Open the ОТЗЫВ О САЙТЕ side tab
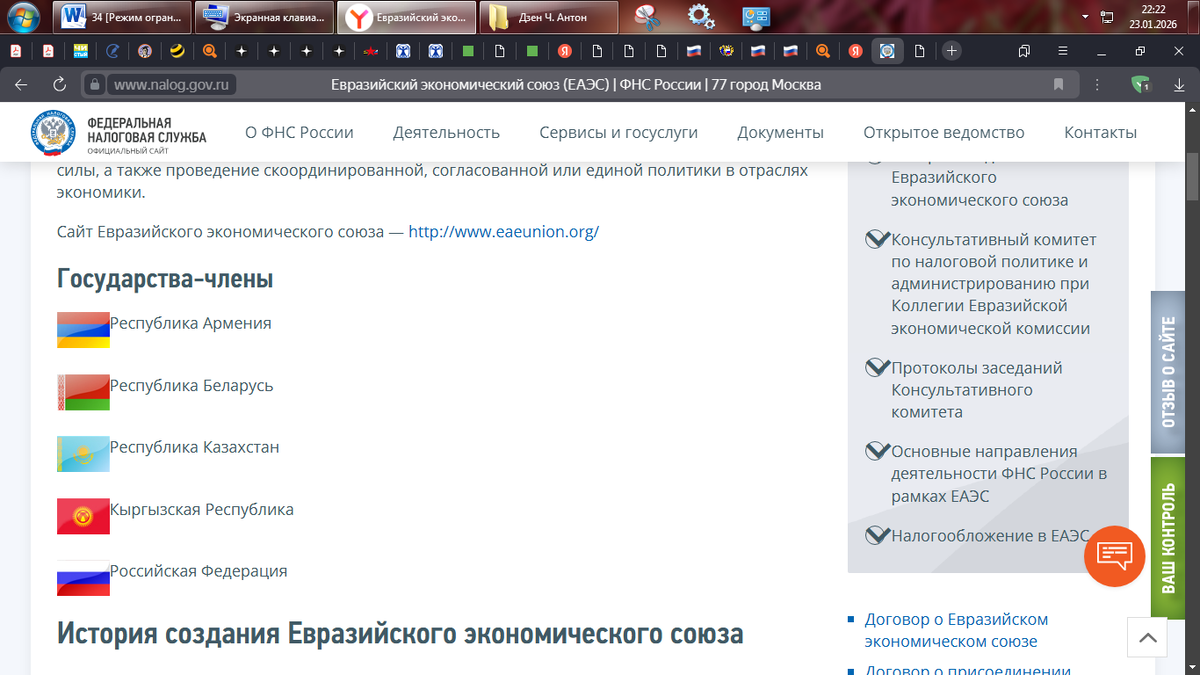Viewport: 1200px width, 675px height. click(x=1168, y=372)
